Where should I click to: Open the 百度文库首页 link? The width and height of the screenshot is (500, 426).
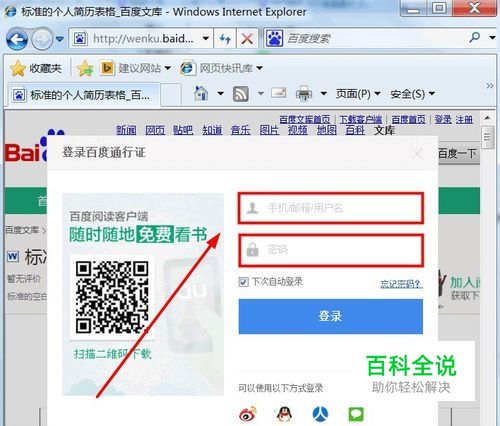point(305,120)
